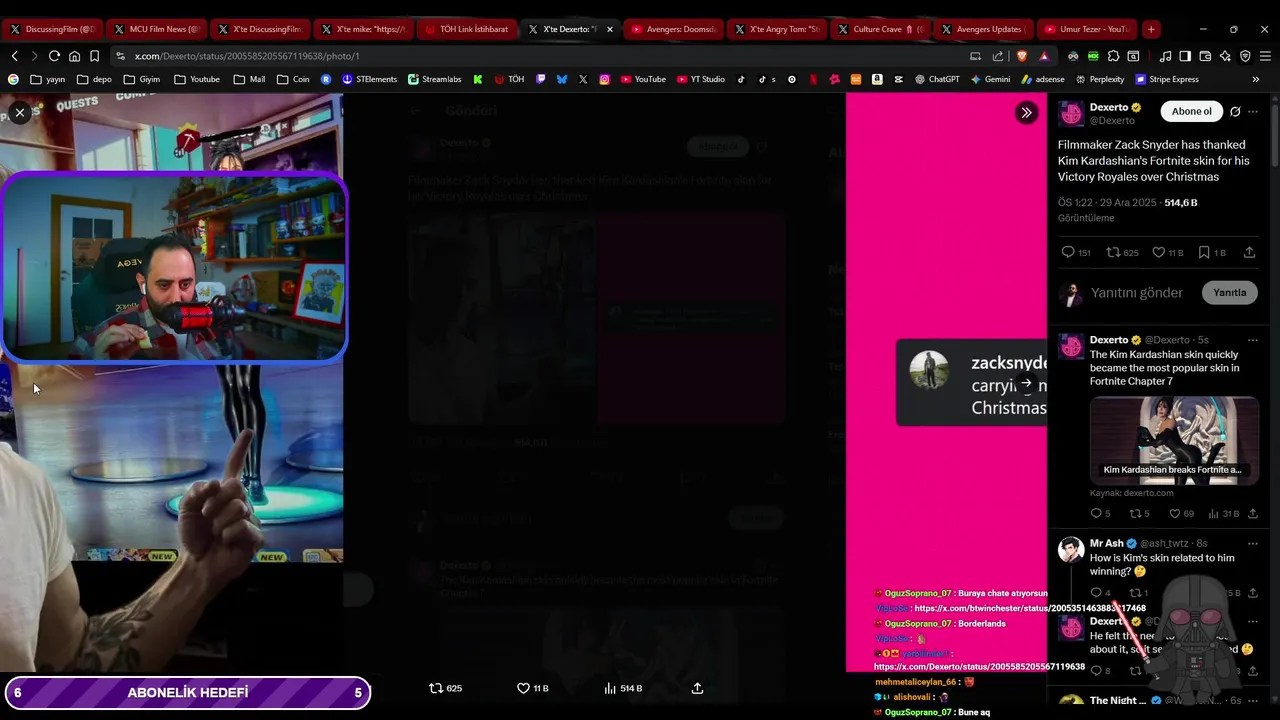Open the Brave Shields lion icon
The image size is (1280, 720).
[1021, 56]
